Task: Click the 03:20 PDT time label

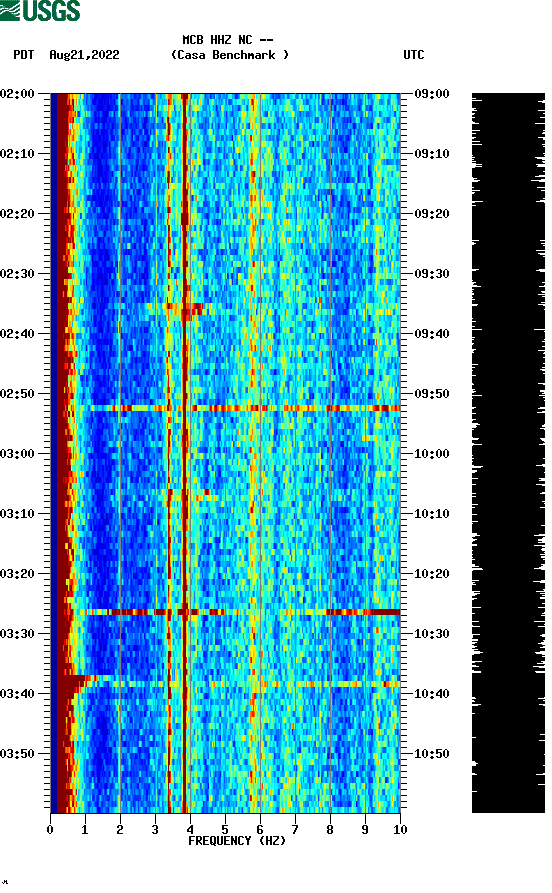Action: click(18, 574)
